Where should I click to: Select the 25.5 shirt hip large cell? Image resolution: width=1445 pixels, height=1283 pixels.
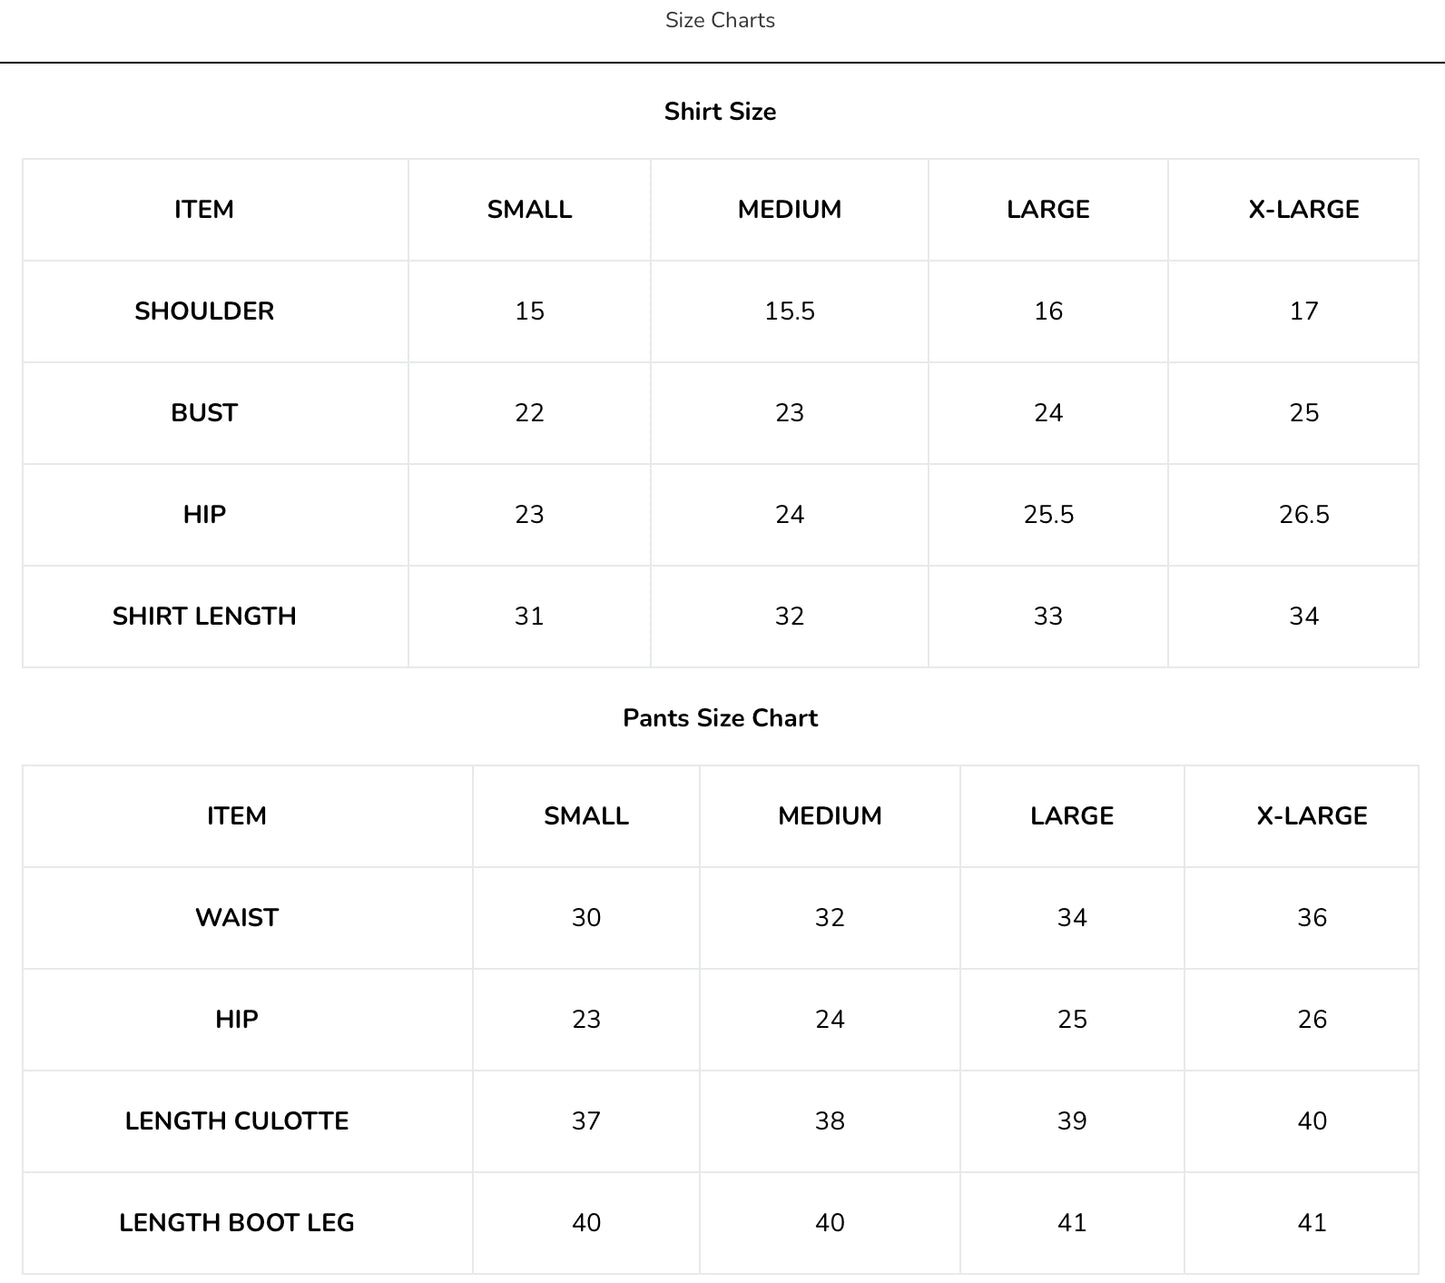pos(1049,514)
